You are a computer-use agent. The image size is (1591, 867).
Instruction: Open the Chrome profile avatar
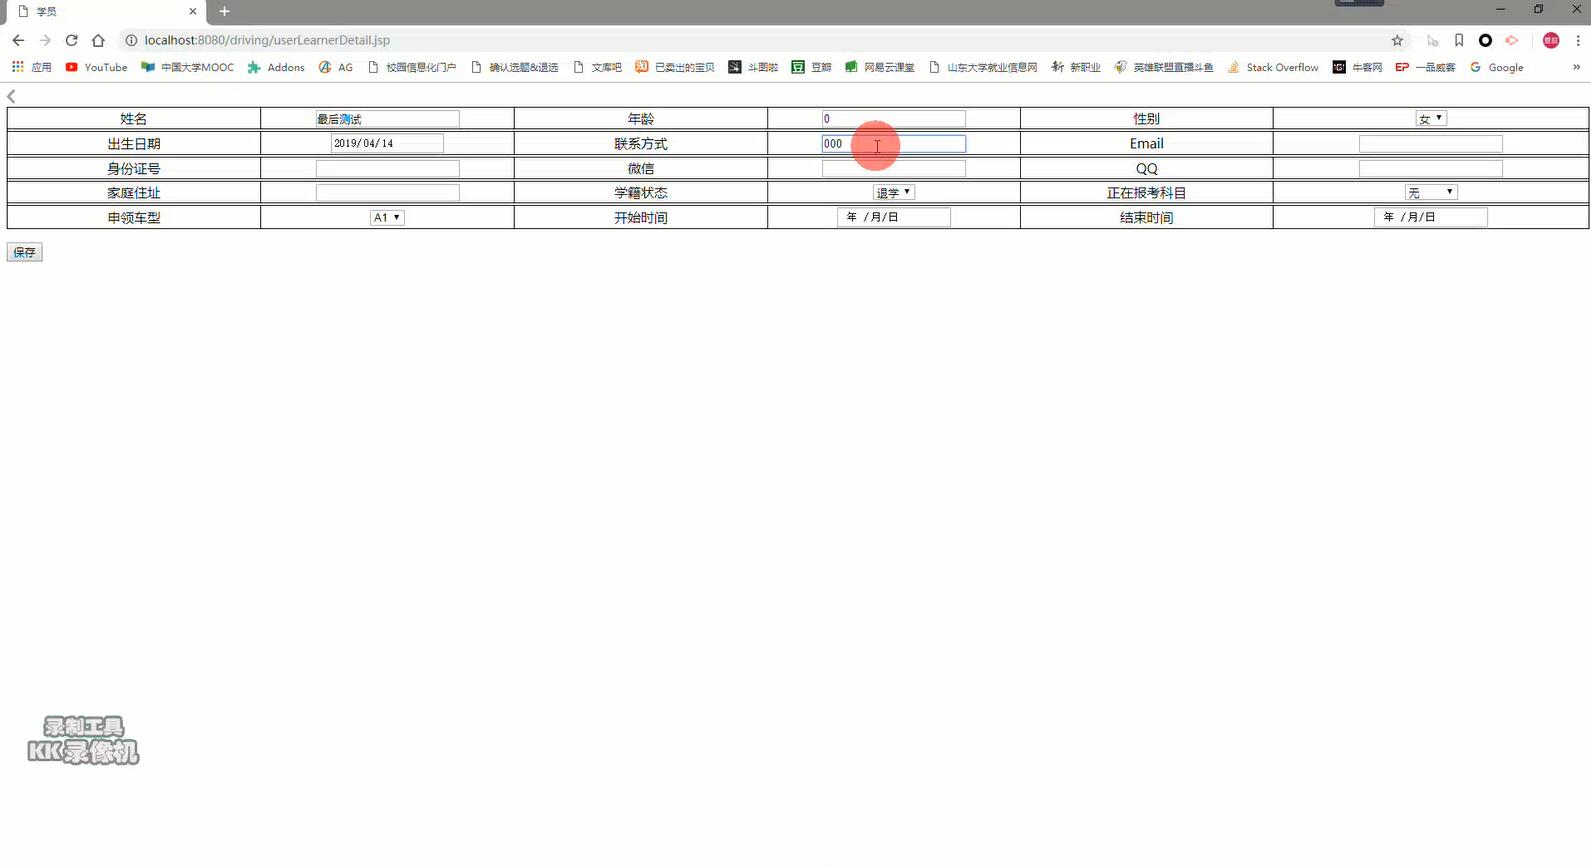[x=1551, y=40]
